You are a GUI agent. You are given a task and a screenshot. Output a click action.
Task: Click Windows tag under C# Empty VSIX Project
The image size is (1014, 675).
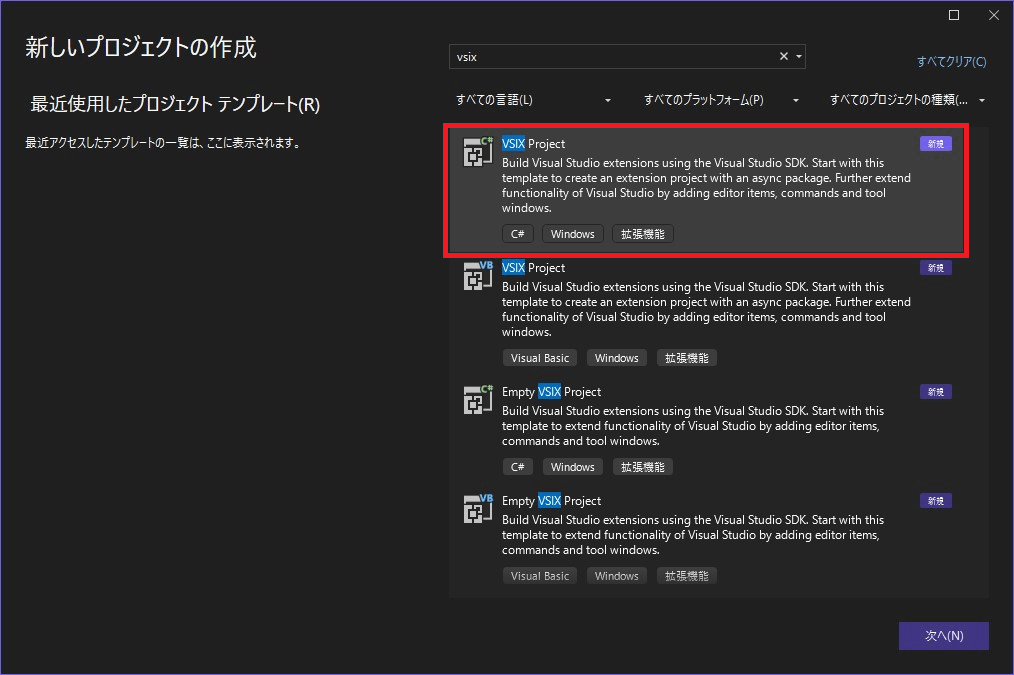tap(572, 467)
